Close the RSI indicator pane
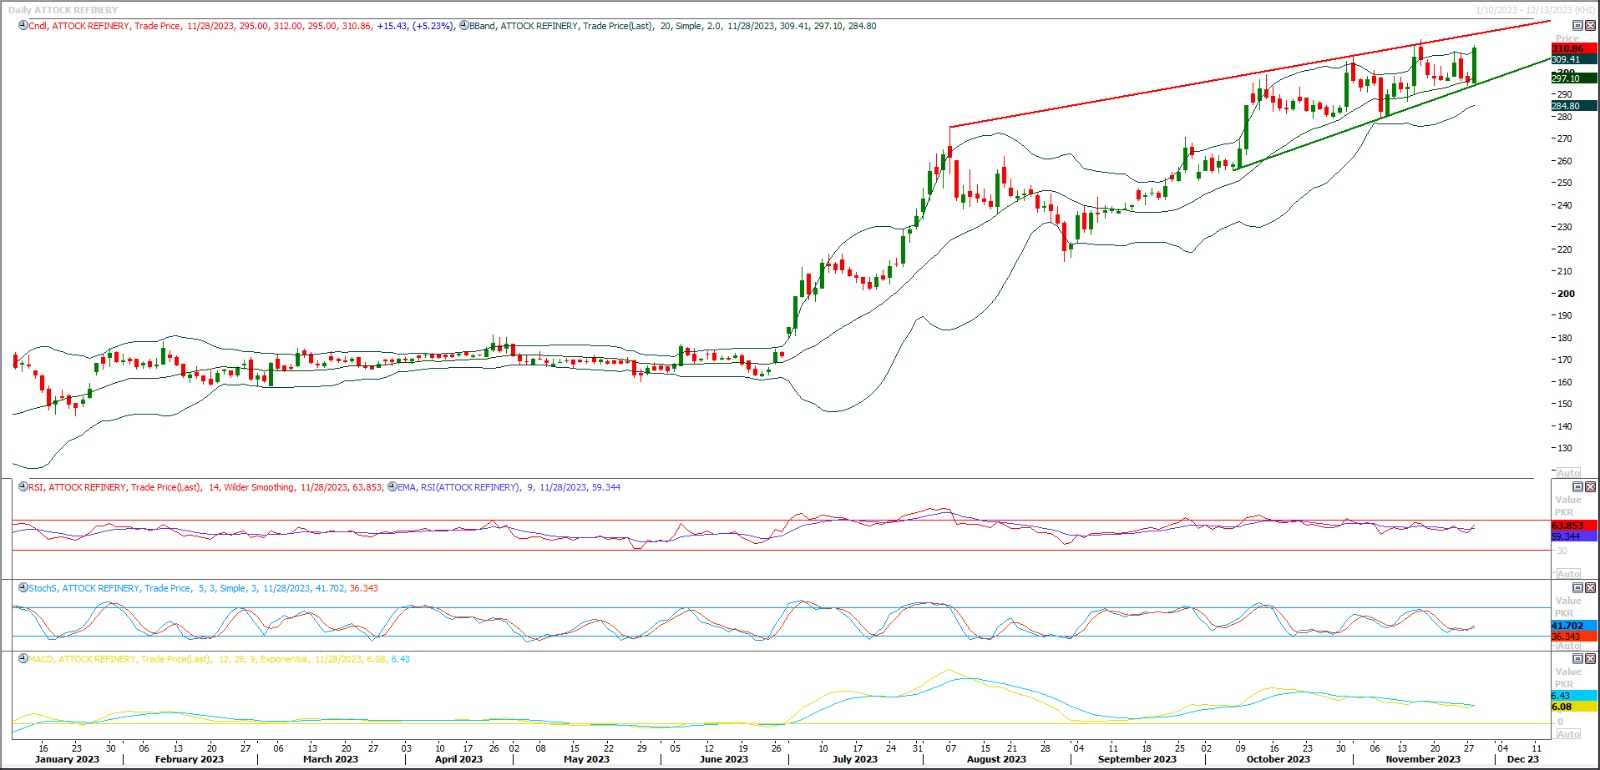Image resolution: width=1600 pixels, height=770 pixels. click(x=1590, y=487)
